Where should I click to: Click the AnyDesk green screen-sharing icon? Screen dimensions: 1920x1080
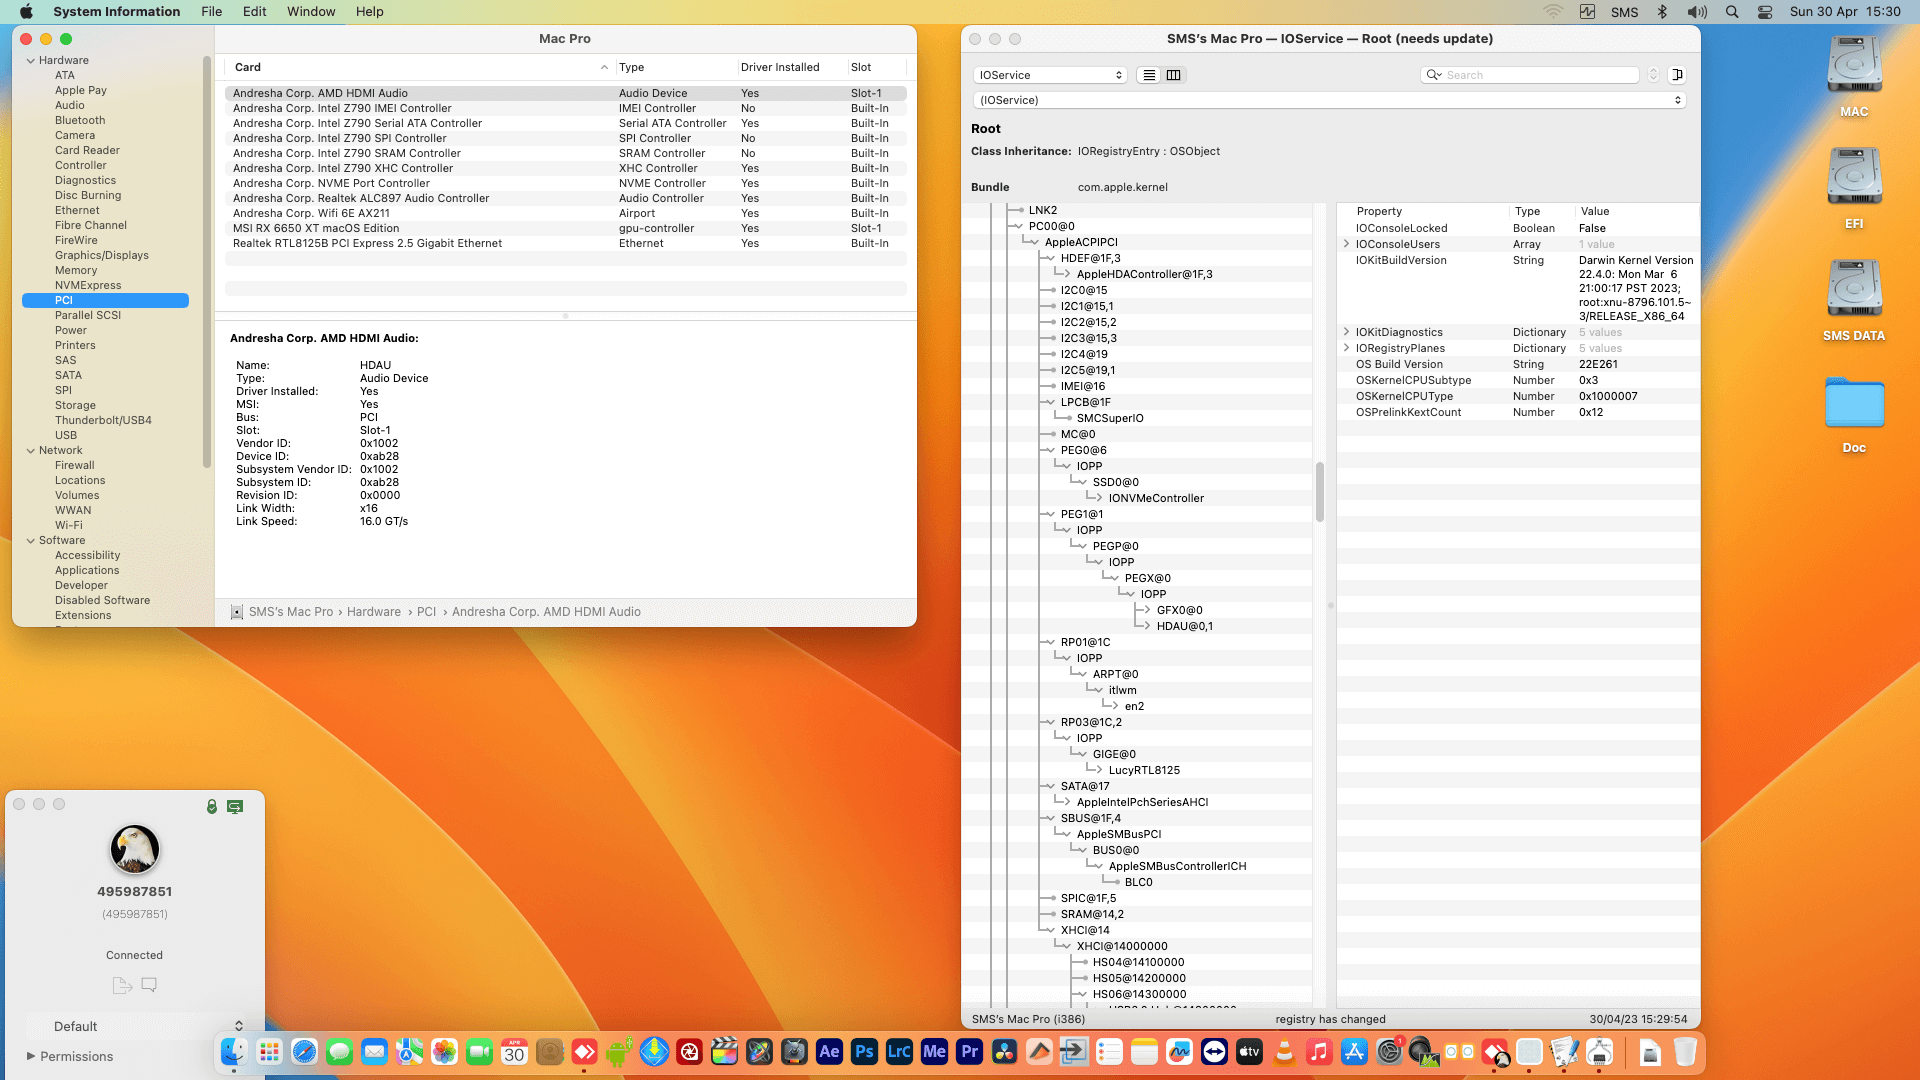coord(235,806)
